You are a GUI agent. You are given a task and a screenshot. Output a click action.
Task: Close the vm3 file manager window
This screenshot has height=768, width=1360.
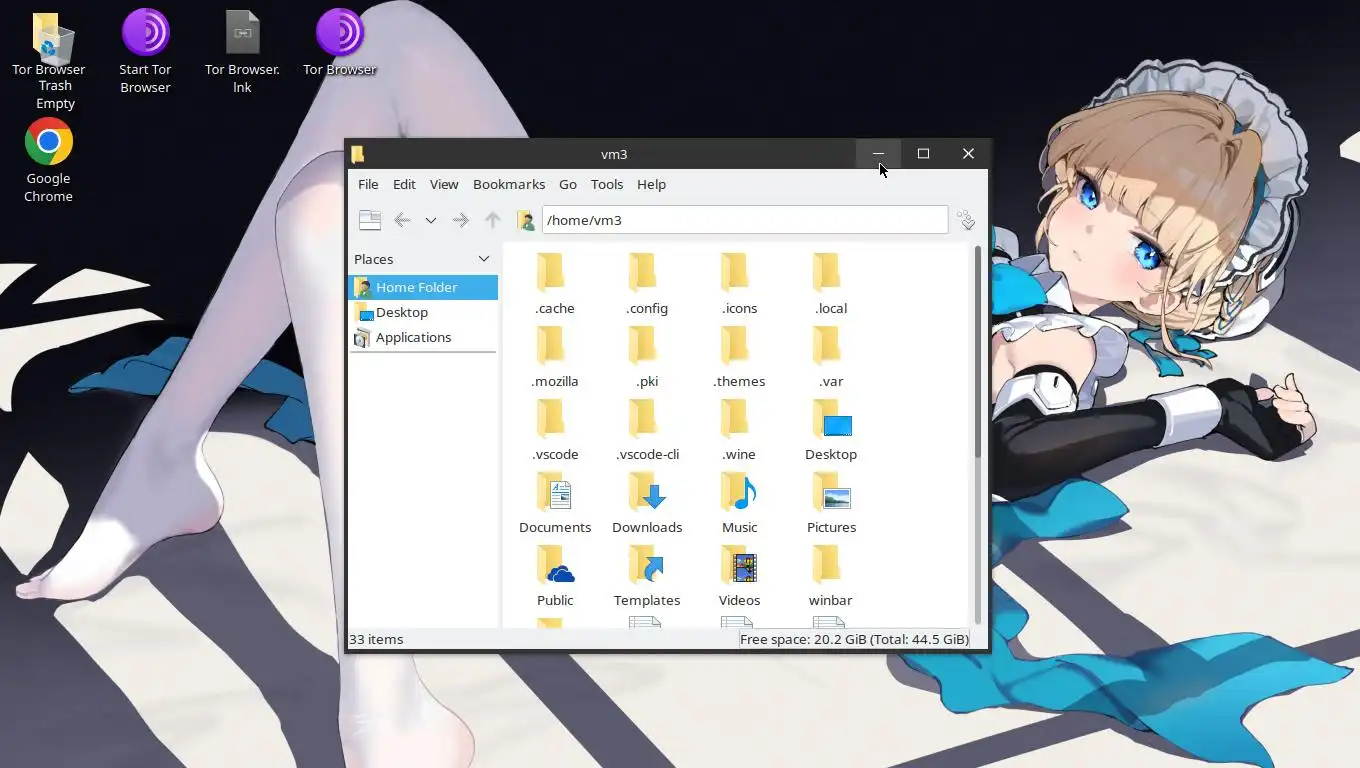click(968, 153)
